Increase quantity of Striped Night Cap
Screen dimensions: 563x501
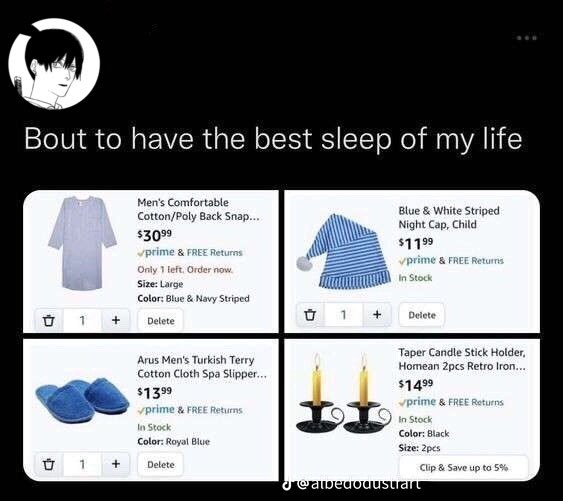(377, 315)
